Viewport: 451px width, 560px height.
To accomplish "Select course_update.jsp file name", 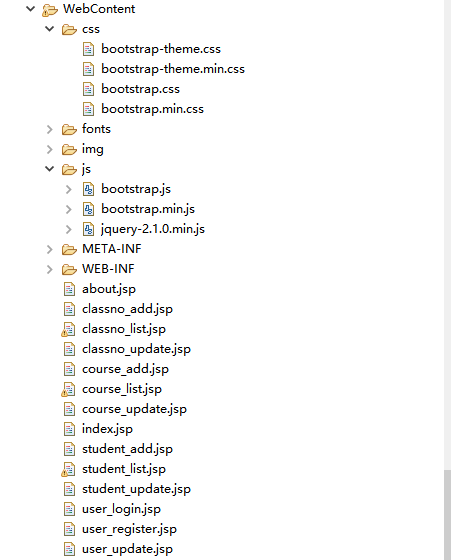I will [134, 409].
